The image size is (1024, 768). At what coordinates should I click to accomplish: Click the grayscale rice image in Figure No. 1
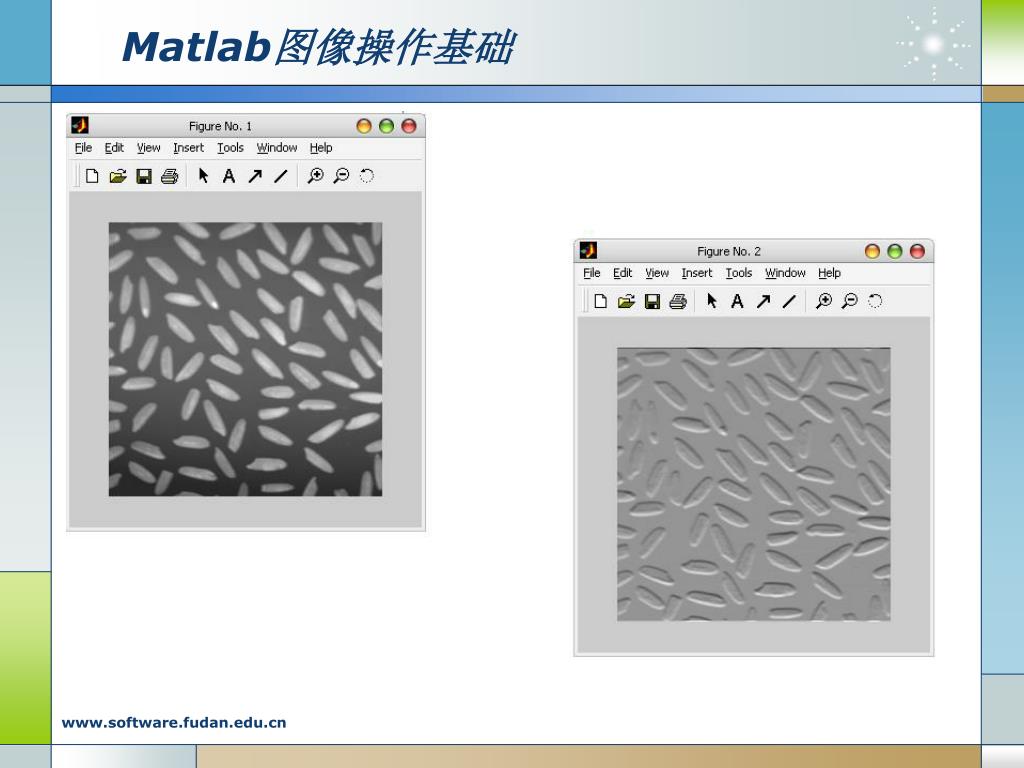point(246,359)
